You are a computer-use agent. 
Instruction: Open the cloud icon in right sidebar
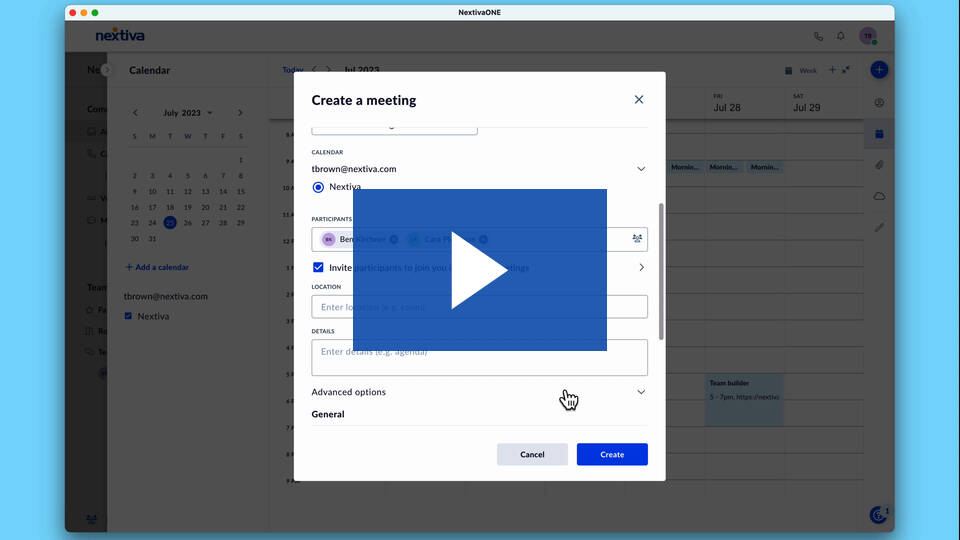[879, 197]
